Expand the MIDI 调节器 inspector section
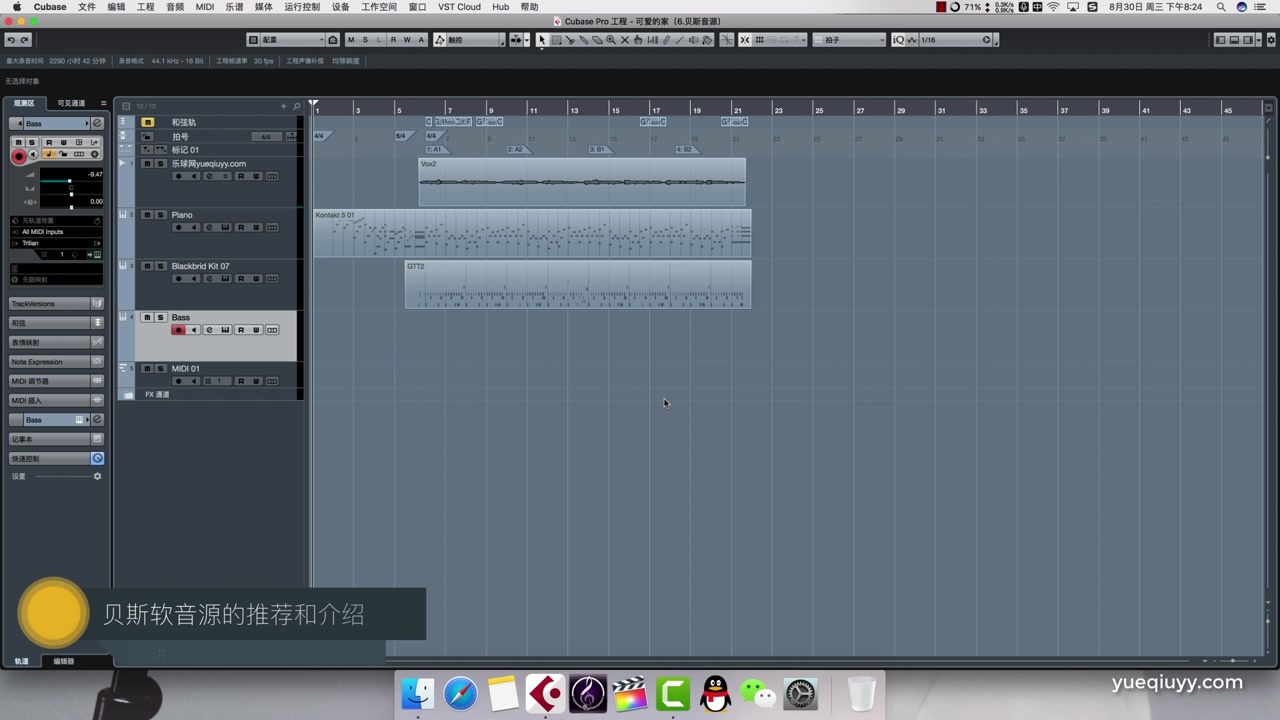1280x720 pixels. (x=57, y=381)
